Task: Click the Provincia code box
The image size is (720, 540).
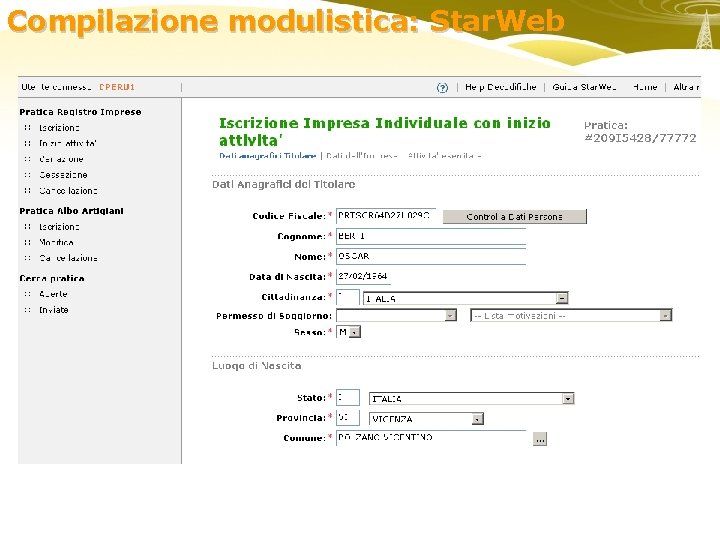Action: point(348,418)
